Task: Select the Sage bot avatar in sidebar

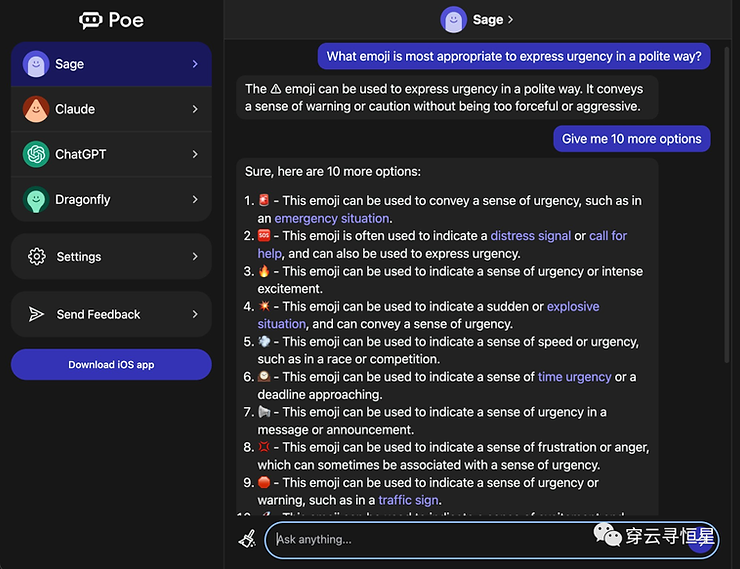Action: 36,64
